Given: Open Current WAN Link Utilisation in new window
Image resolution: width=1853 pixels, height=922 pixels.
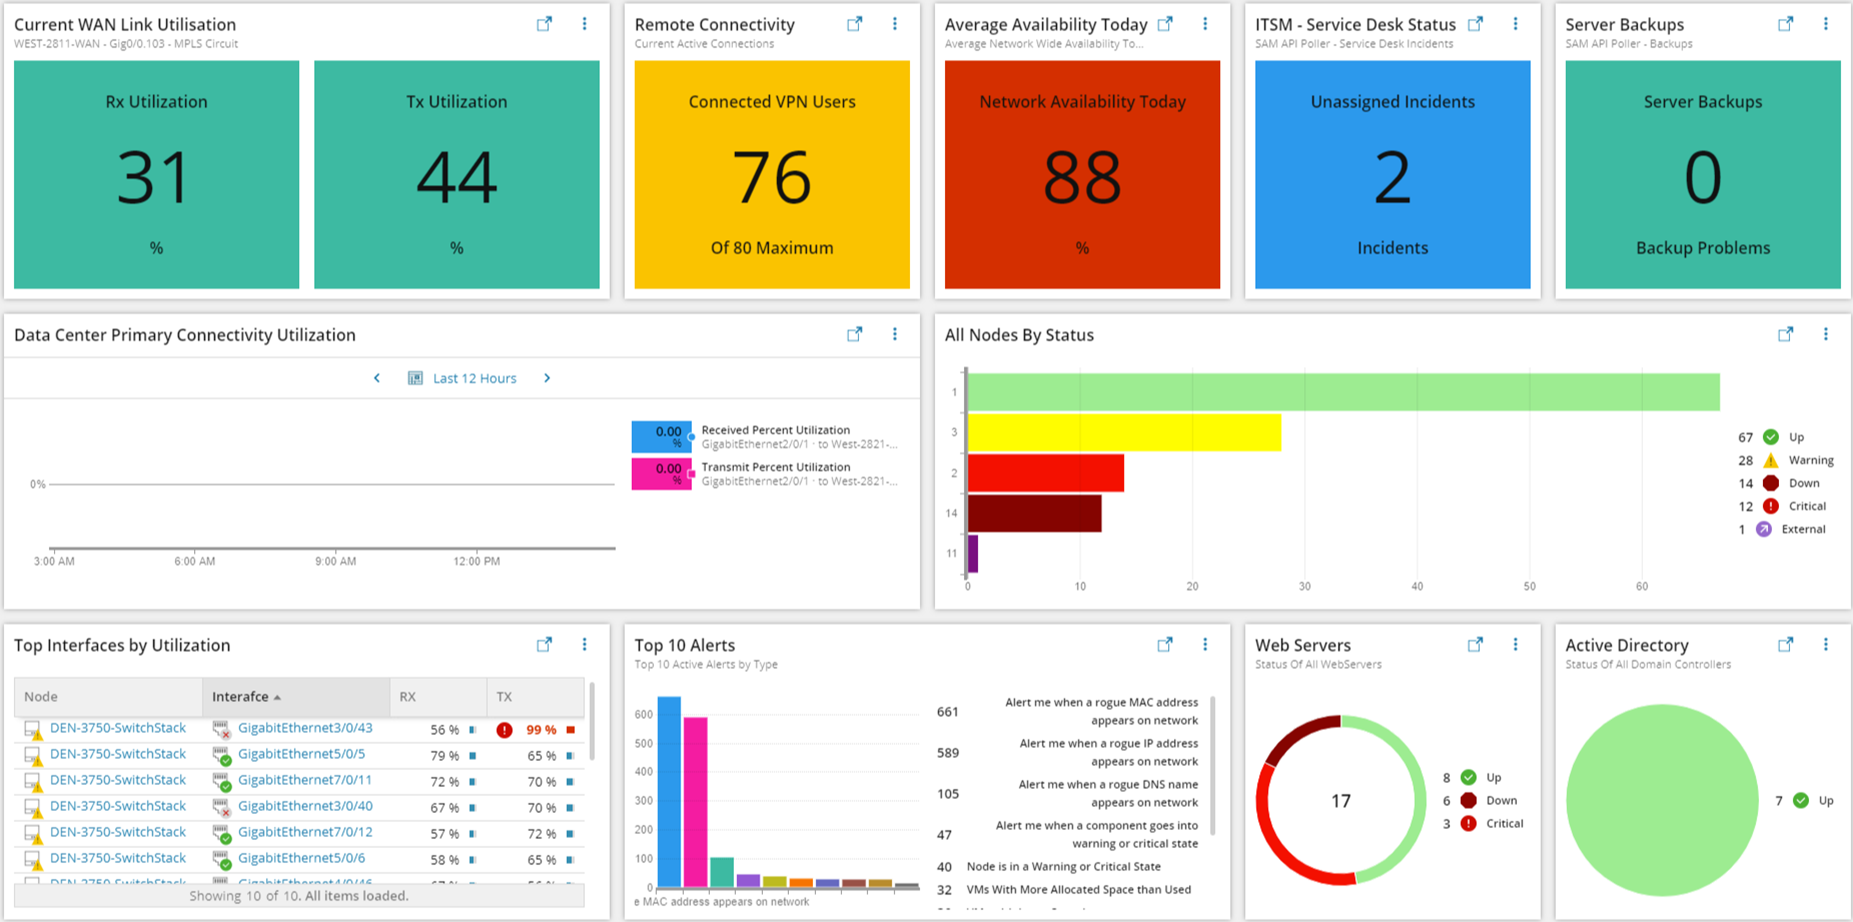Looking at the screenshot, I should 544,24.
